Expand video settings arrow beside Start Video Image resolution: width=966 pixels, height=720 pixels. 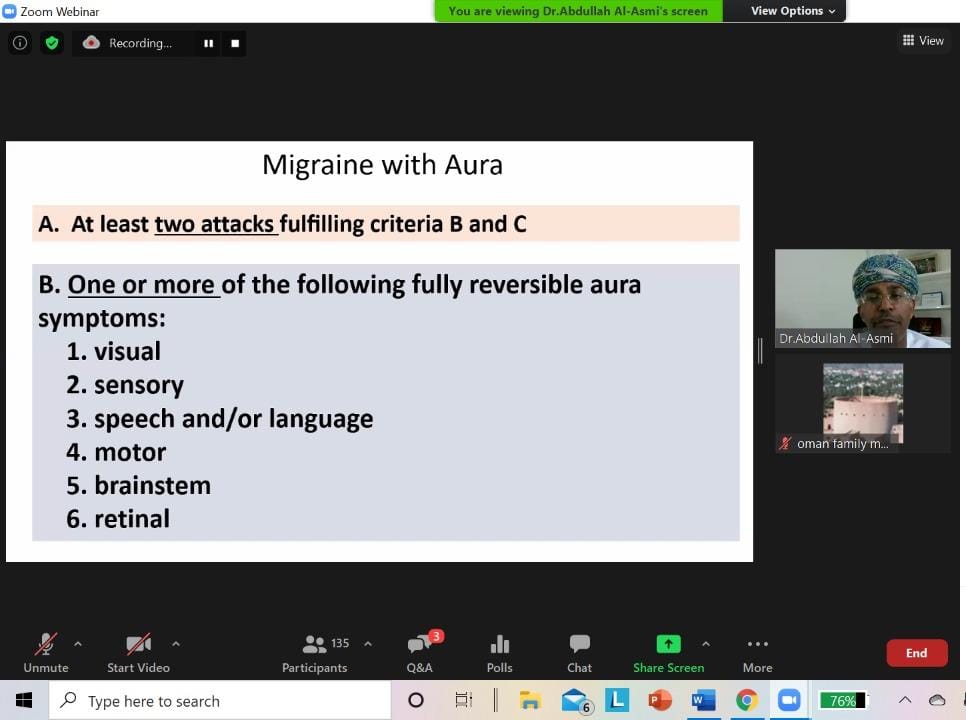click(x=176, y=644)
